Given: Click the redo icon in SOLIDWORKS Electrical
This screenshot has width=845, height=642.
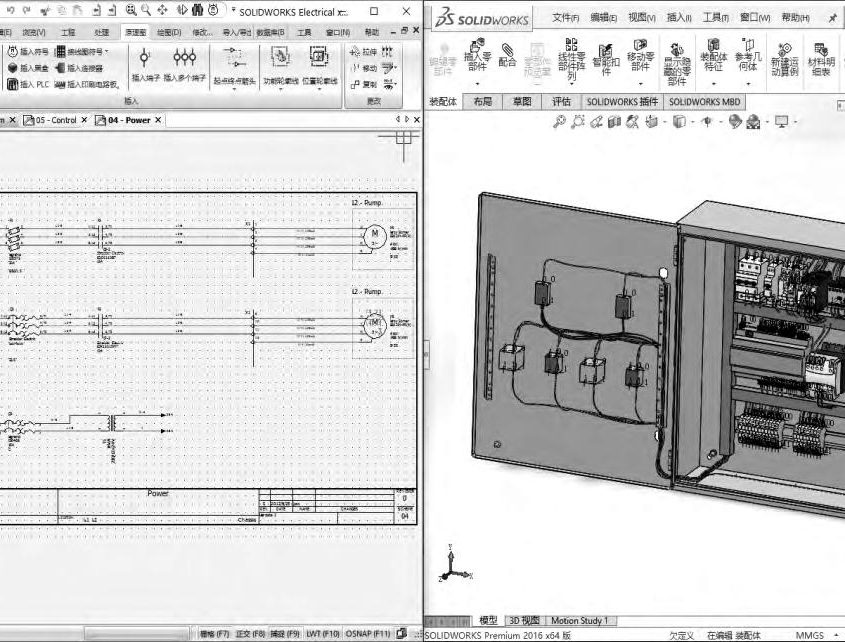Looking at the screenshot, I should [27, 10].
